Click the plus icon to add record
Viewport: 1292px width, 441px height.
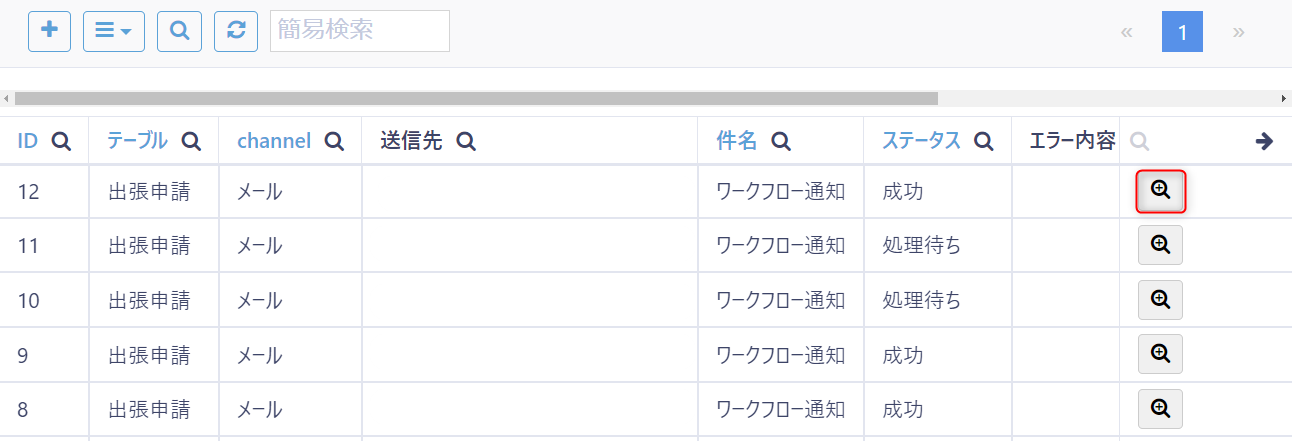(49, 31)
